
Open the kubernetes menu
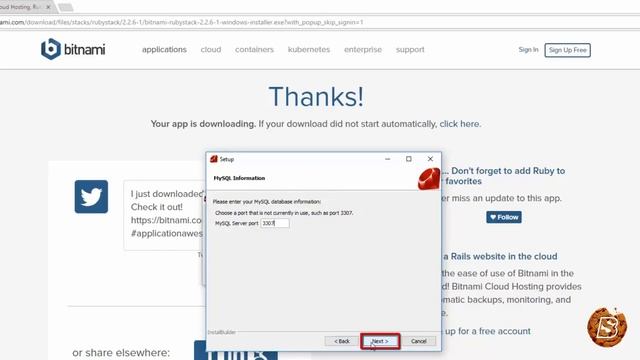click(309, 49)
